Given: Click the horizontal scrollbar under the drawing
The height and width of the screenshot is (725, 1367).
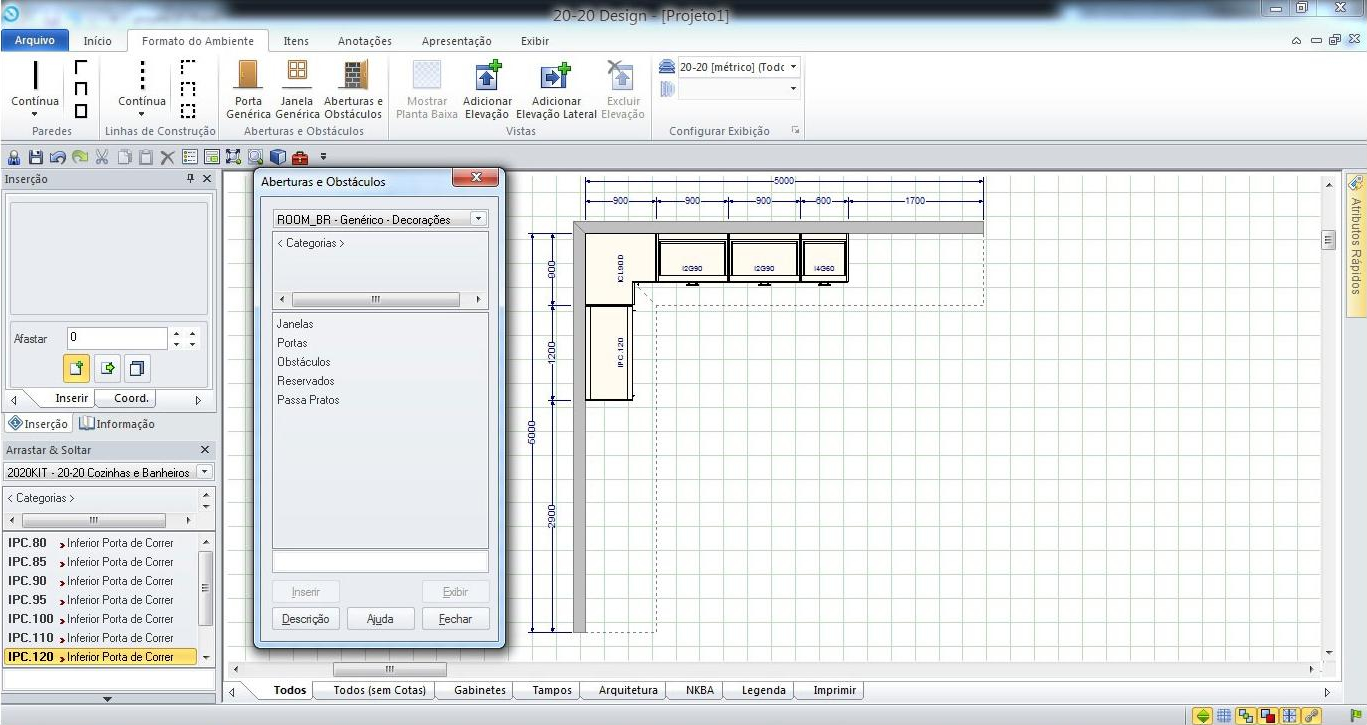Looking at the screenshot, I should coord(389,669).
